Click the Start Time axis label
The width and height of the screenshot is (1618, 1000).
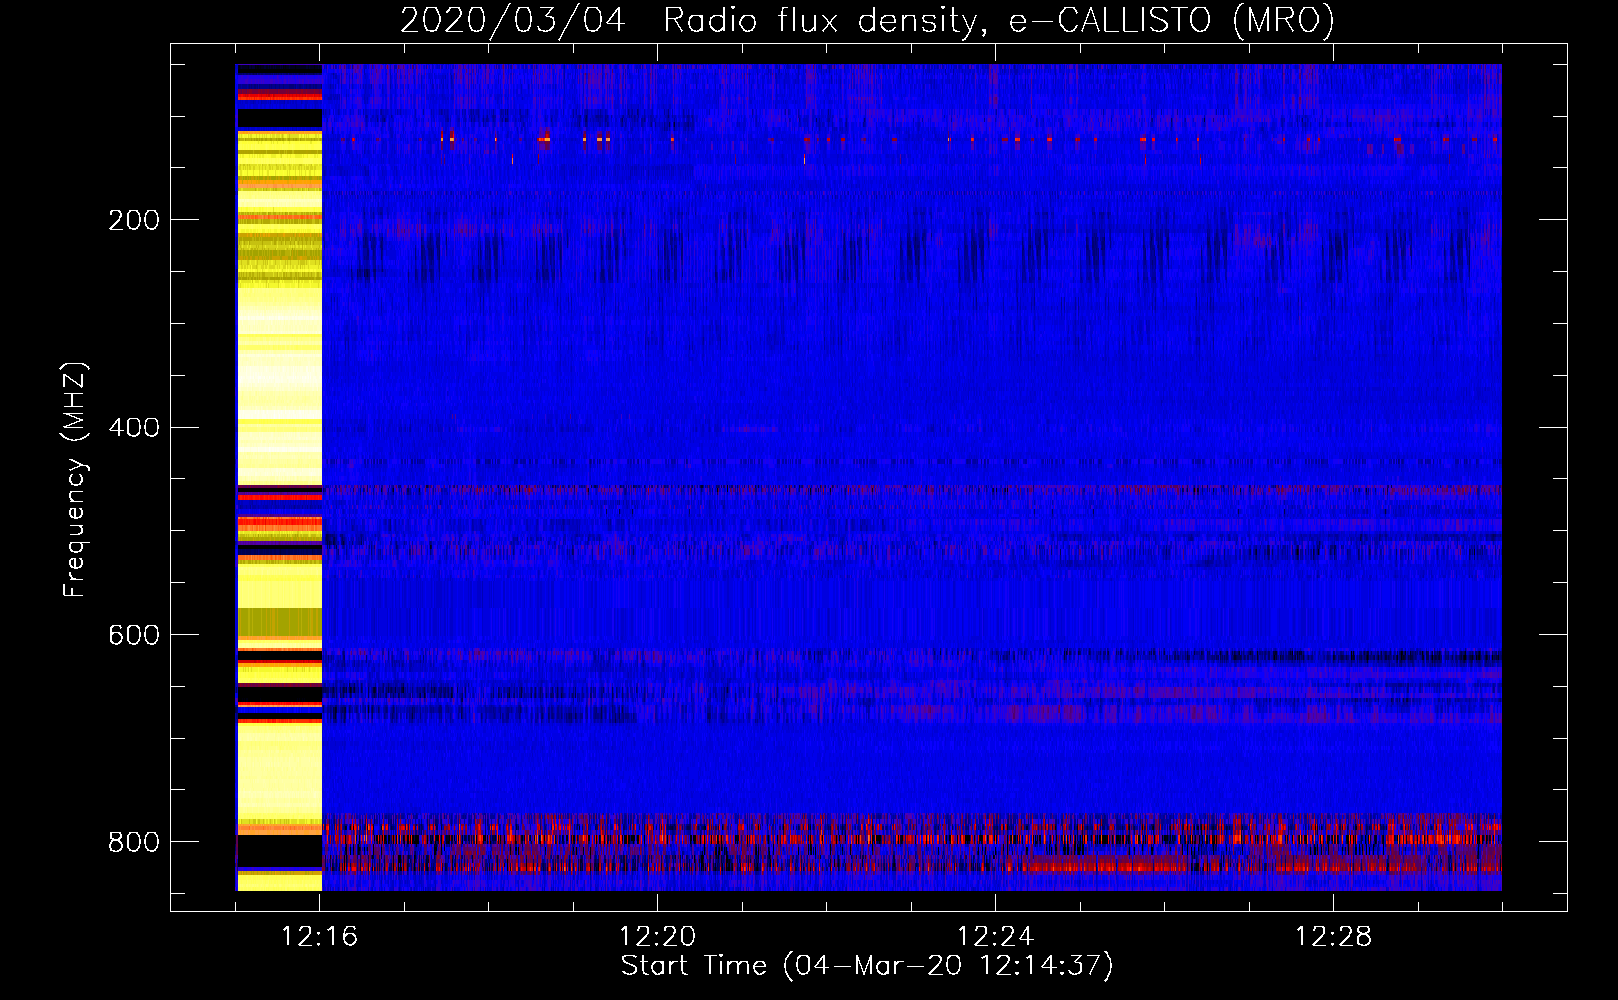[x=866, y=966]
